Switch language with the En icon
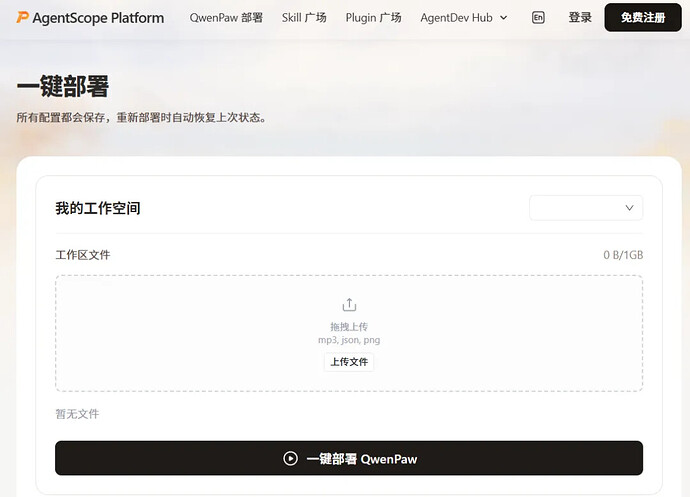This screenshot has height=497, width=690. click(x=538, y=18)
